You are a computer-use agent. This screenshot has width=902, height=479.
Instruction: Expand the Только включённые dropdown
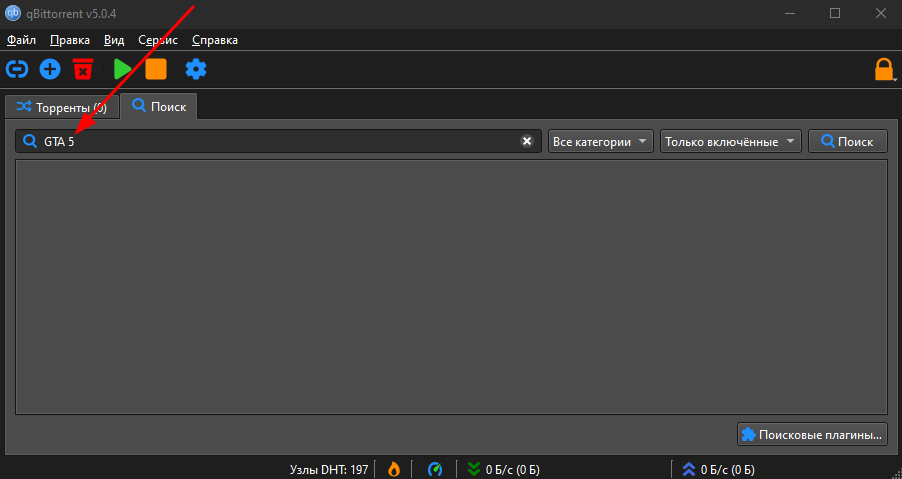click(x=731, y=141)
